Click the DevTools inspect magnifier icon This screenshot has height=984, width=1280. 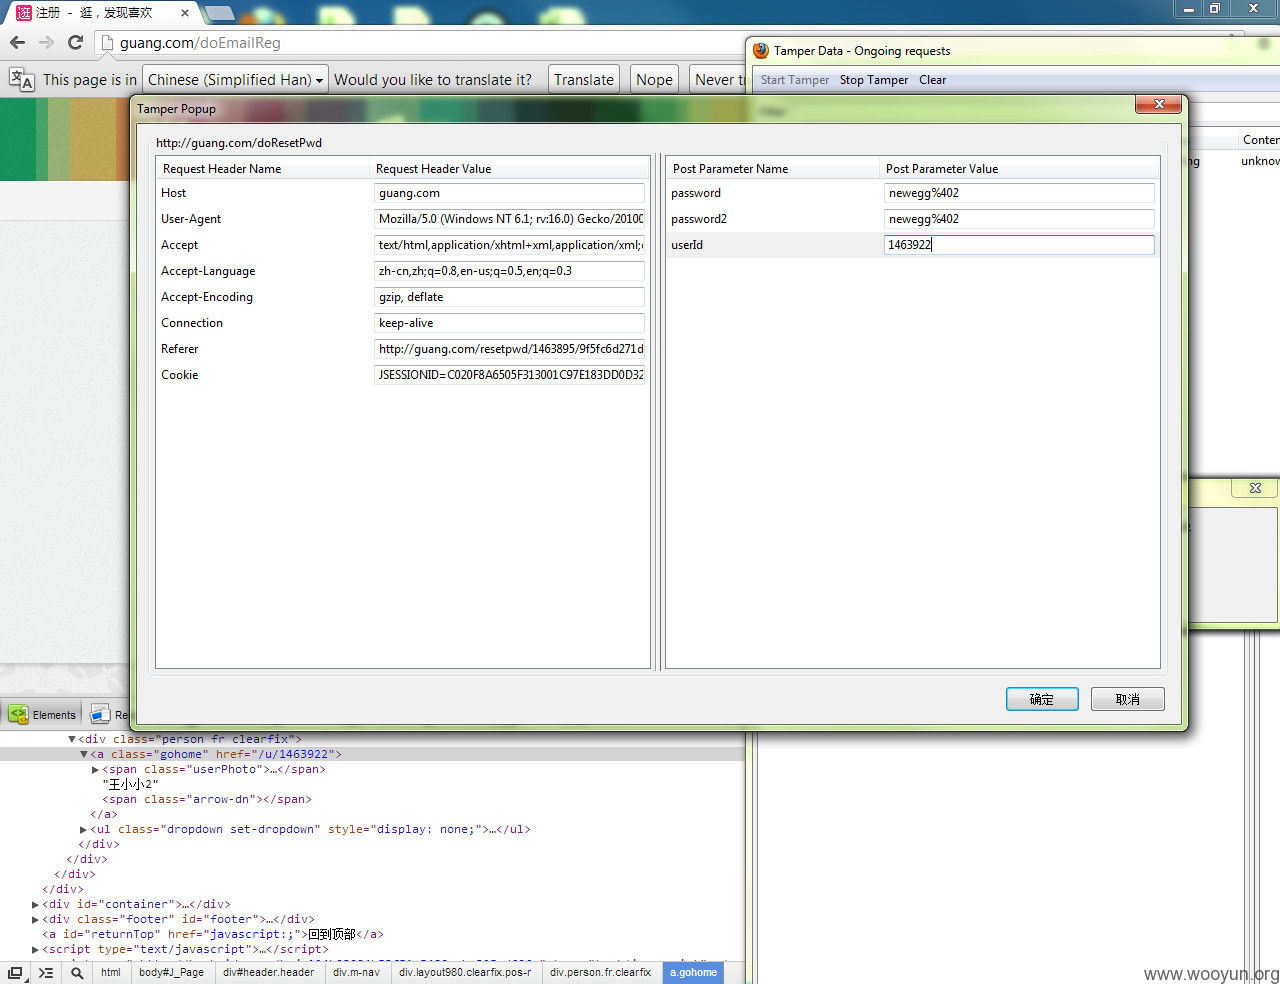point(77,972)
